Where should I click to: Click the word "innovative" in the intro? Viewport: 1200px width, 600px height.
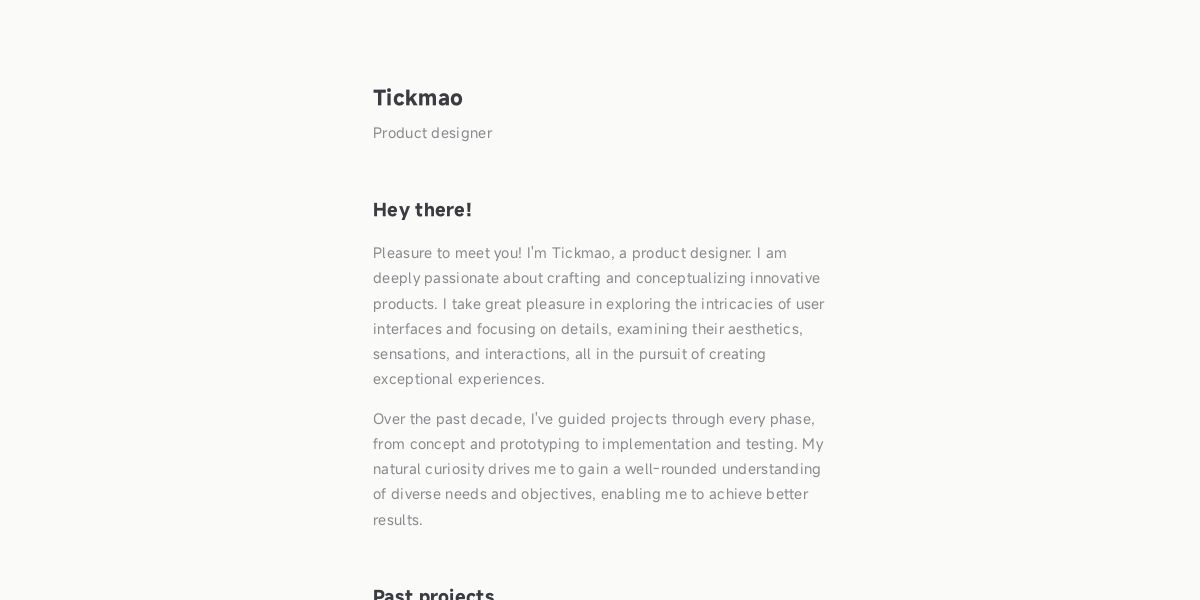click(x=785, y=278)
